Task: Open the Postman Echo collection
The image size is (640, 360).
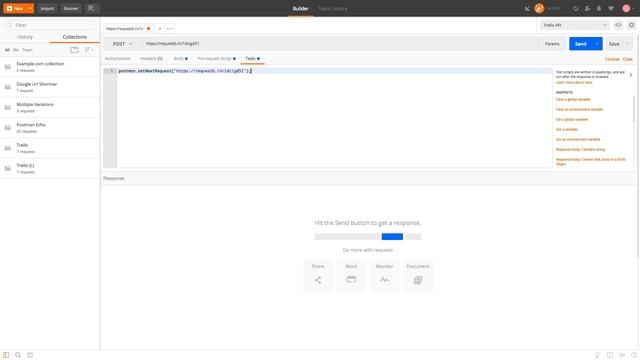Action: point(50,128)
